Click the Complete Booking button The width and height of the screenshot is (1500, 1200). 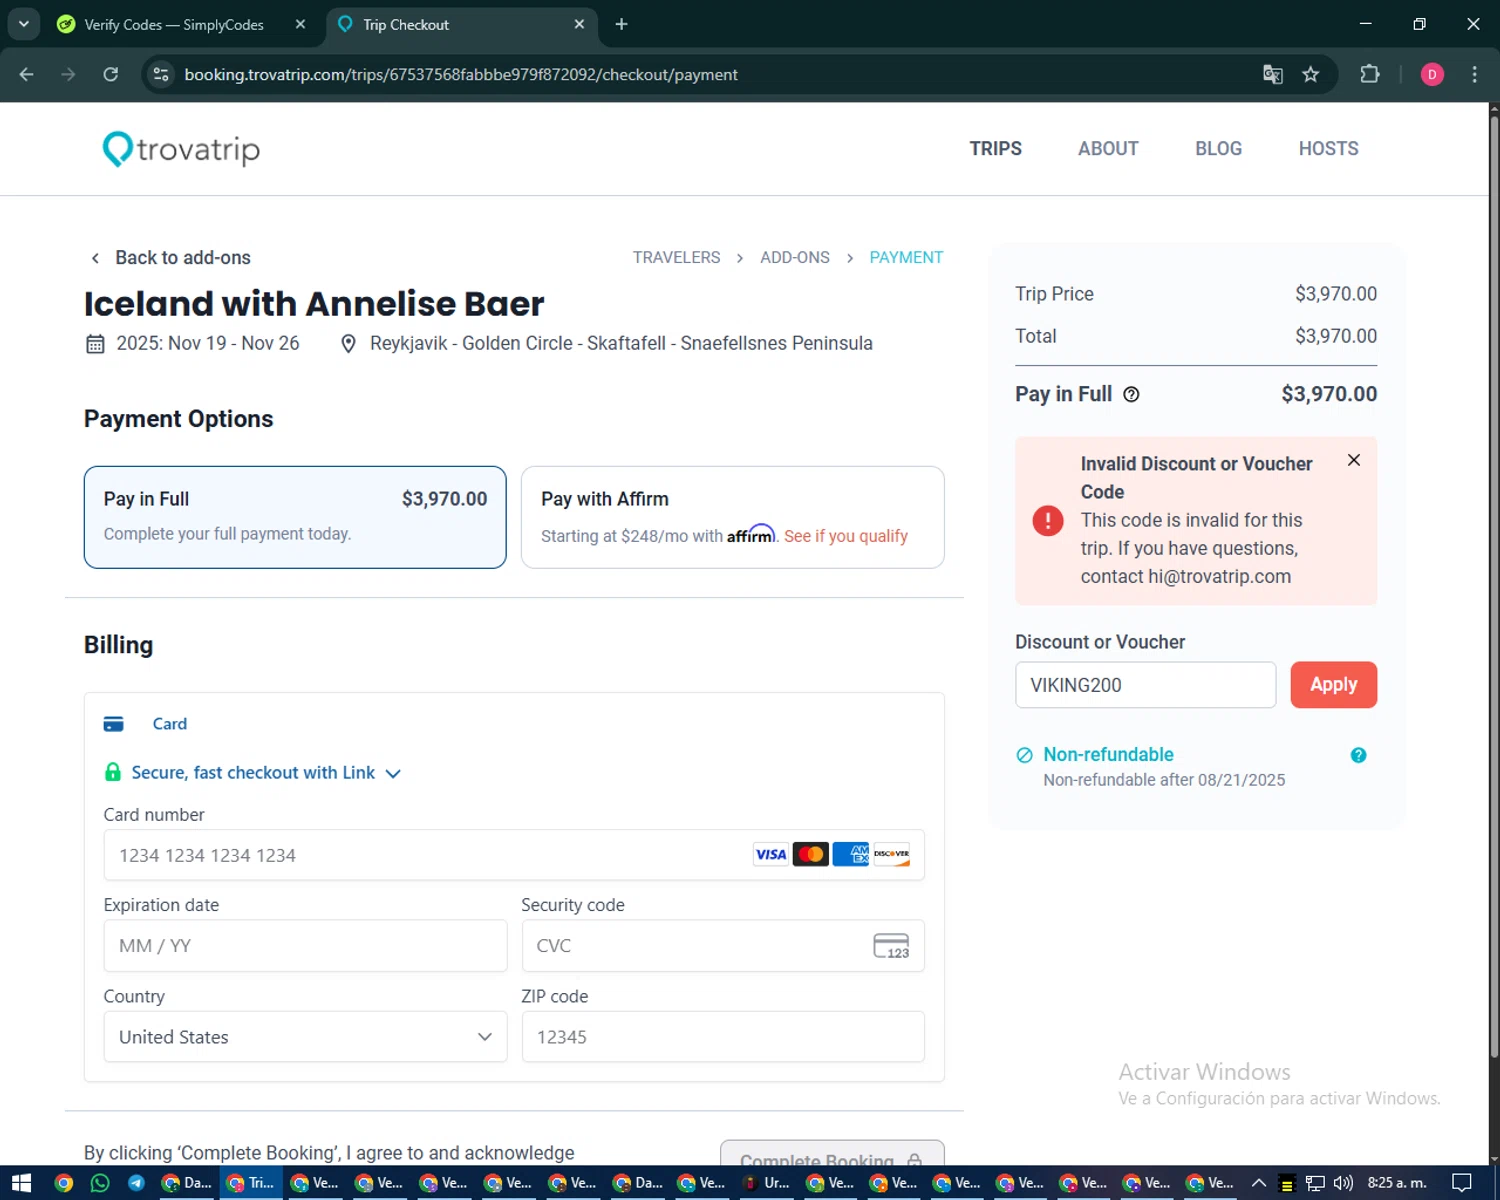coord(832,1153)
